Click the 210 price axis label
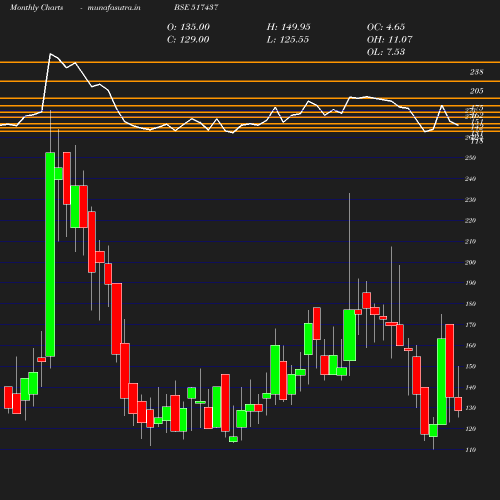This screenshot has width=500, height=500. pos(470,242)
